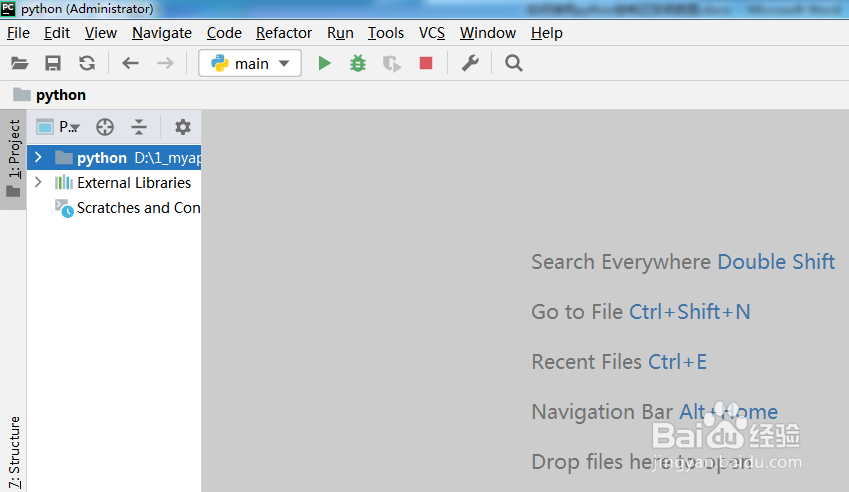Viewport: 849px width, 492px height.
Task: Navigate forward with the right arrow
Action: coord(165,63)
